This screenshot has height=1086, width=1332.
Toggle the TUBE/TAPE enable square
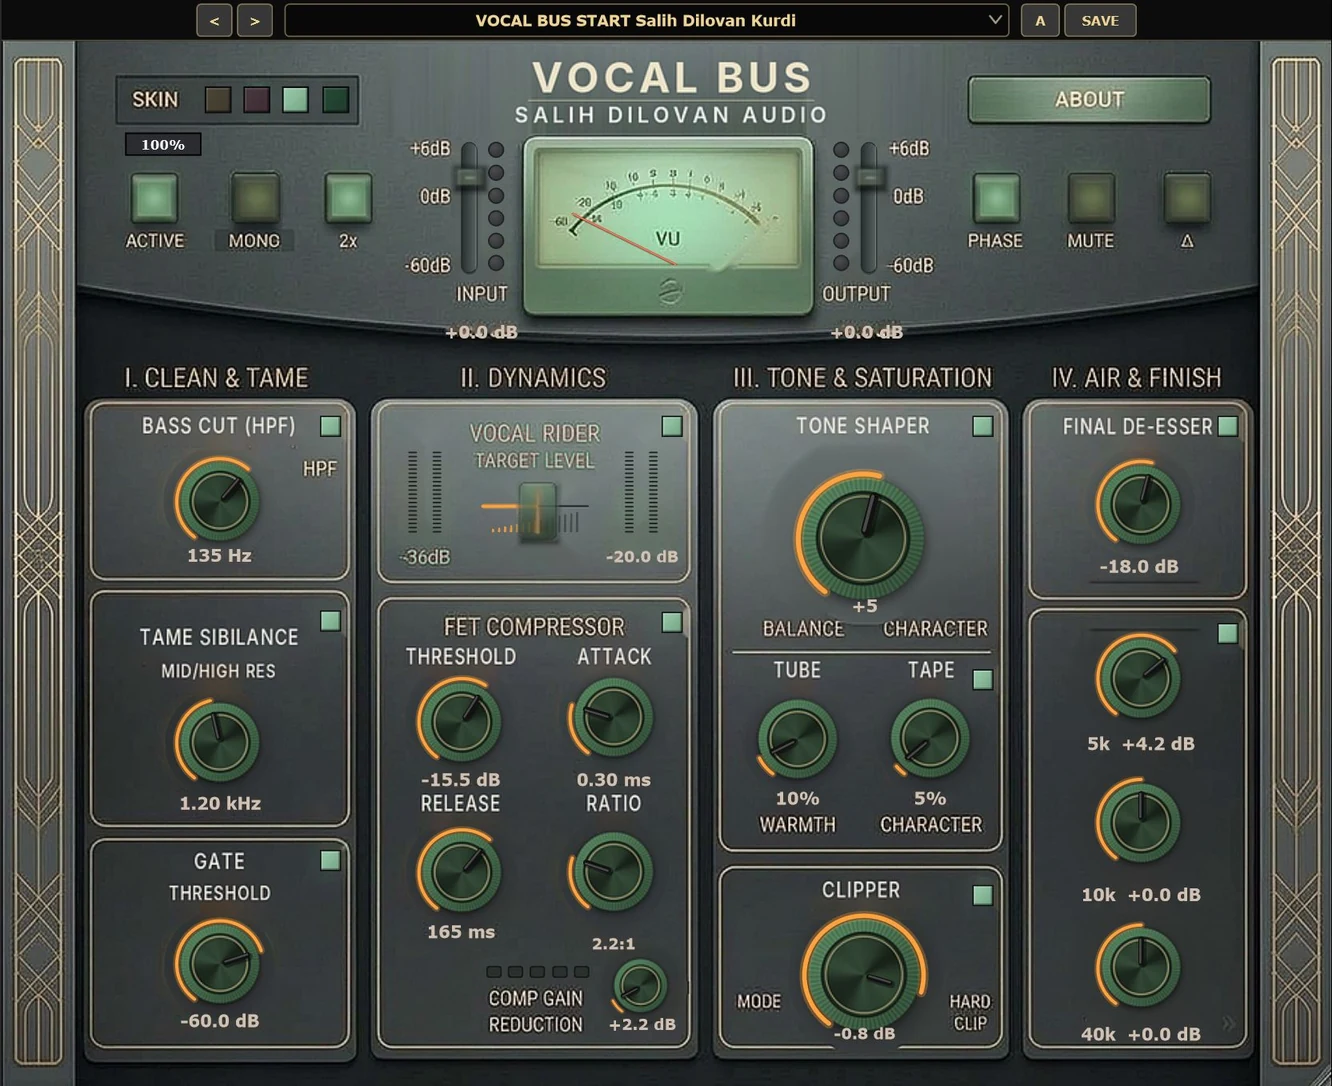click(983, 680)
